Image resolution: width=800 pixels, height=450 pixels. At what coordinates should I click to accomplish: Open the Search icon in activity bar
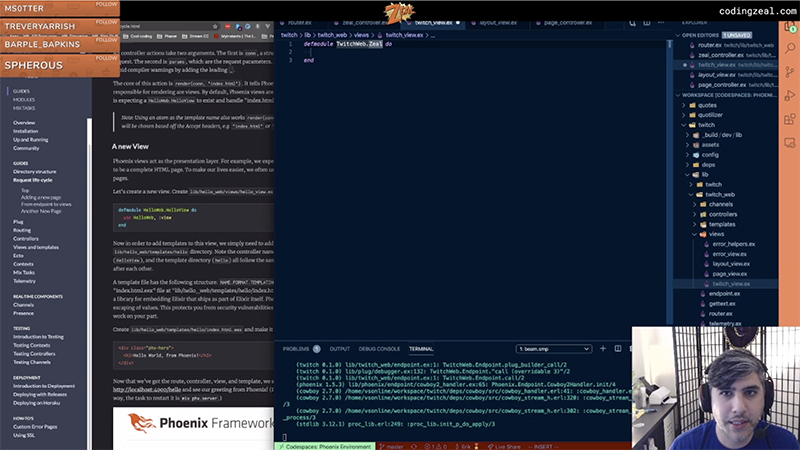click(790, 48)
